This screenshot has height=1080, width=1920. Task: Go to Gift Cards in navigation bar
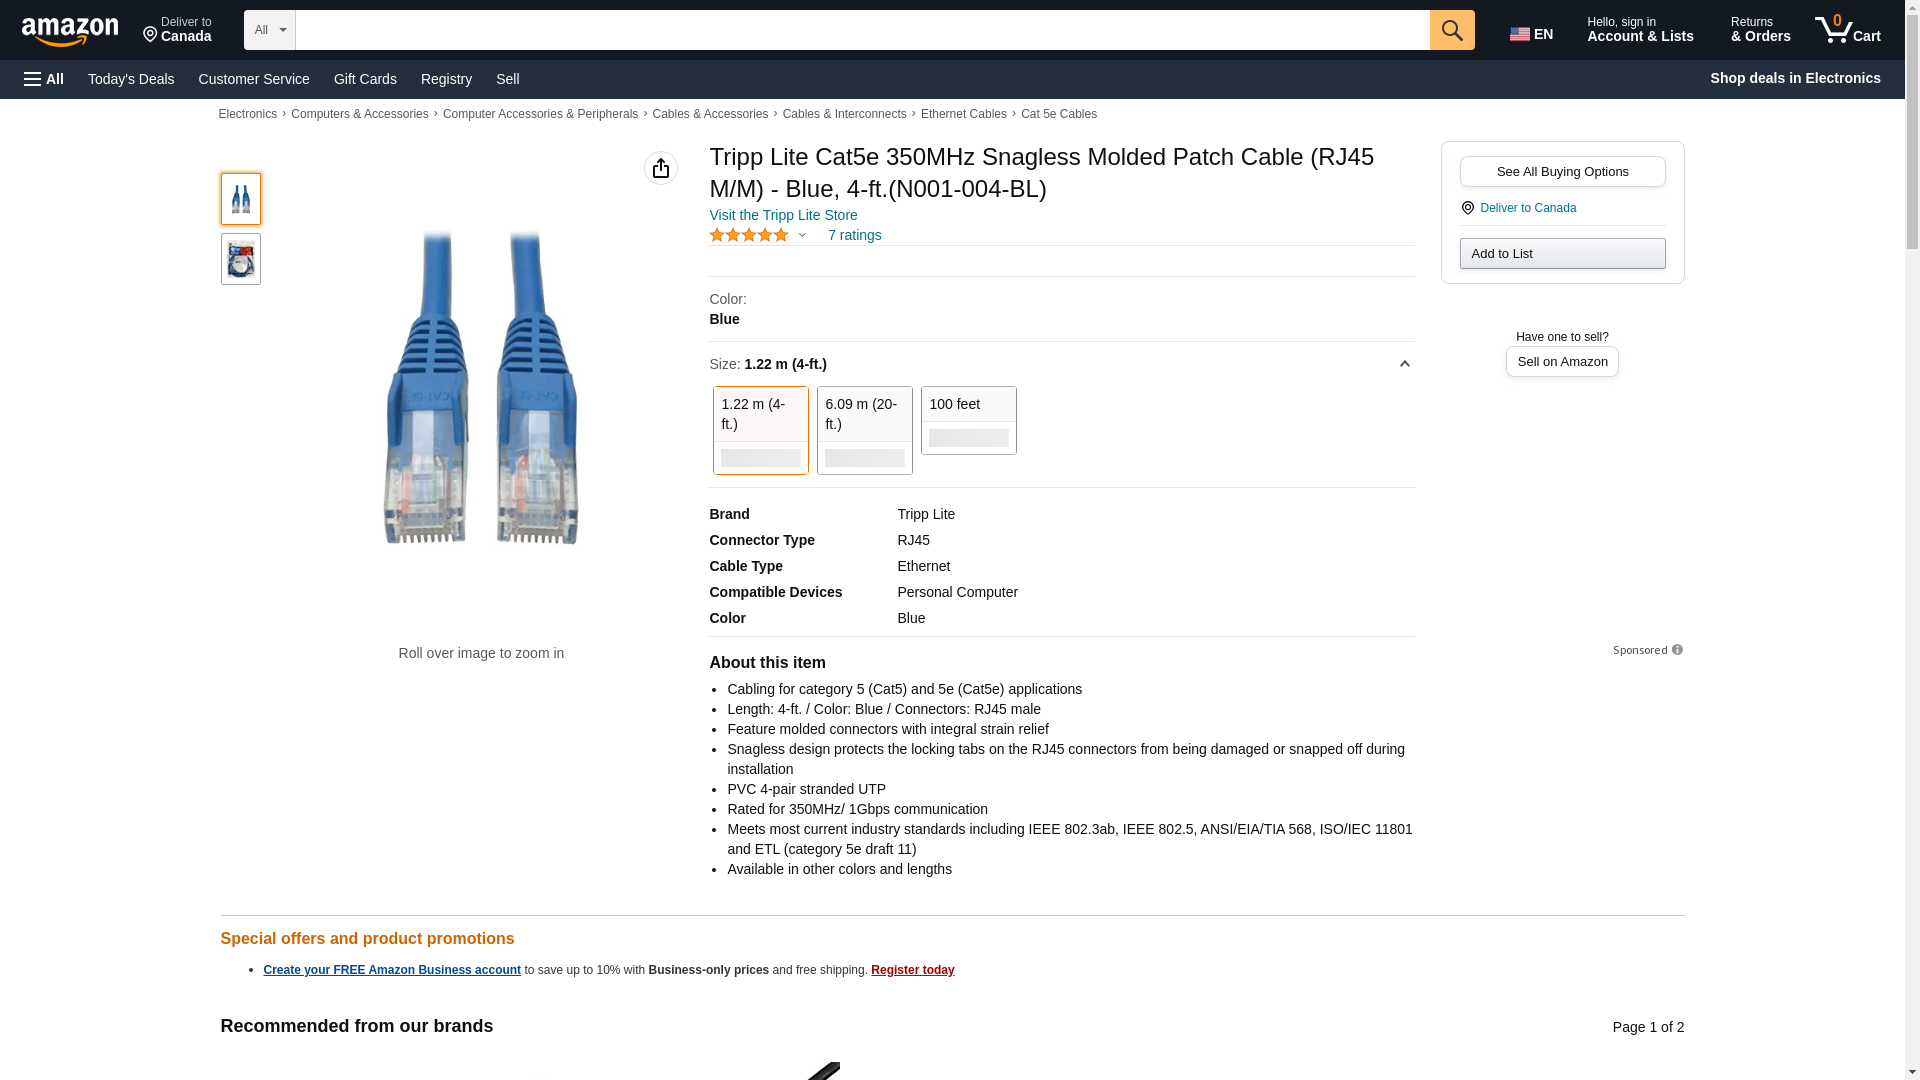point(365,79)
